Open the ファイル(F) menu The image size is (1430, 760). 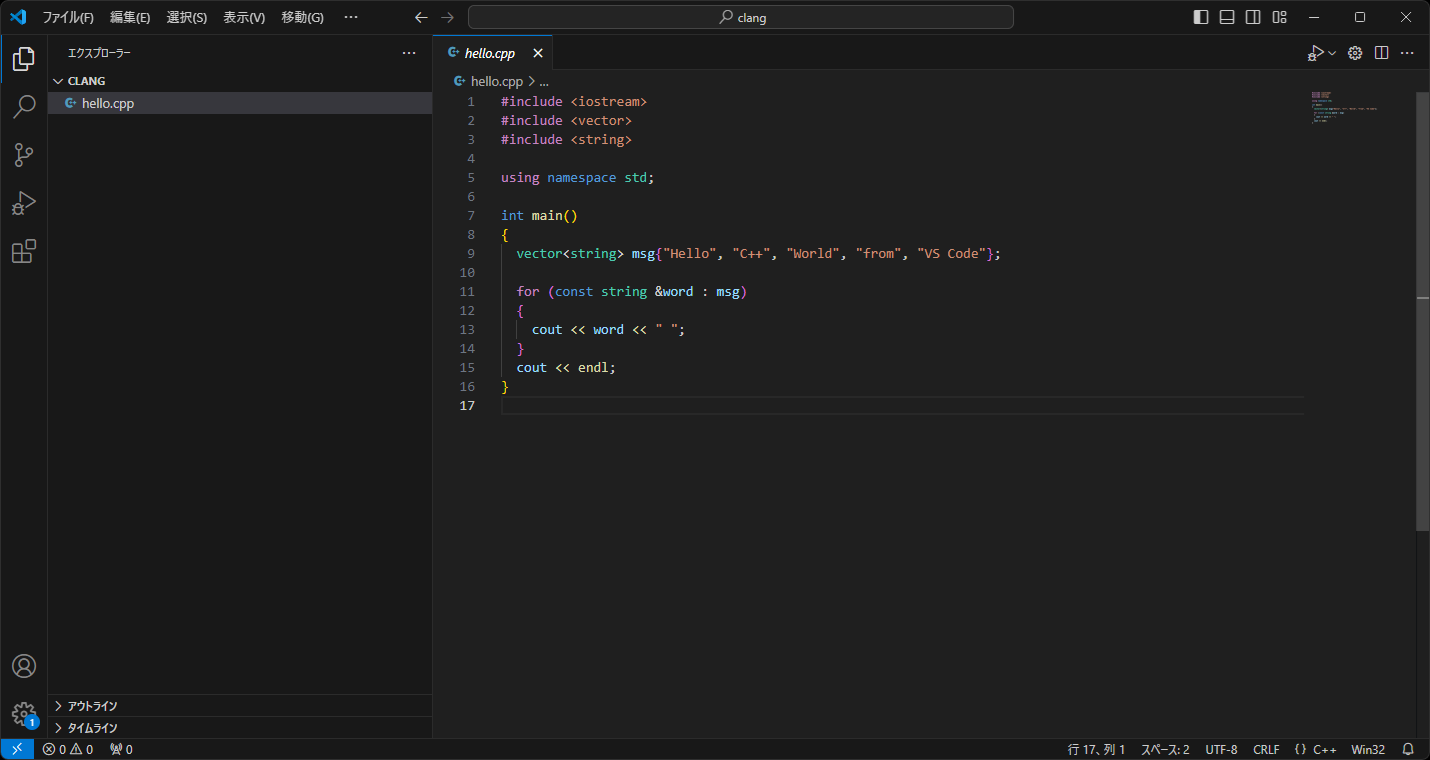pos(68,17)
